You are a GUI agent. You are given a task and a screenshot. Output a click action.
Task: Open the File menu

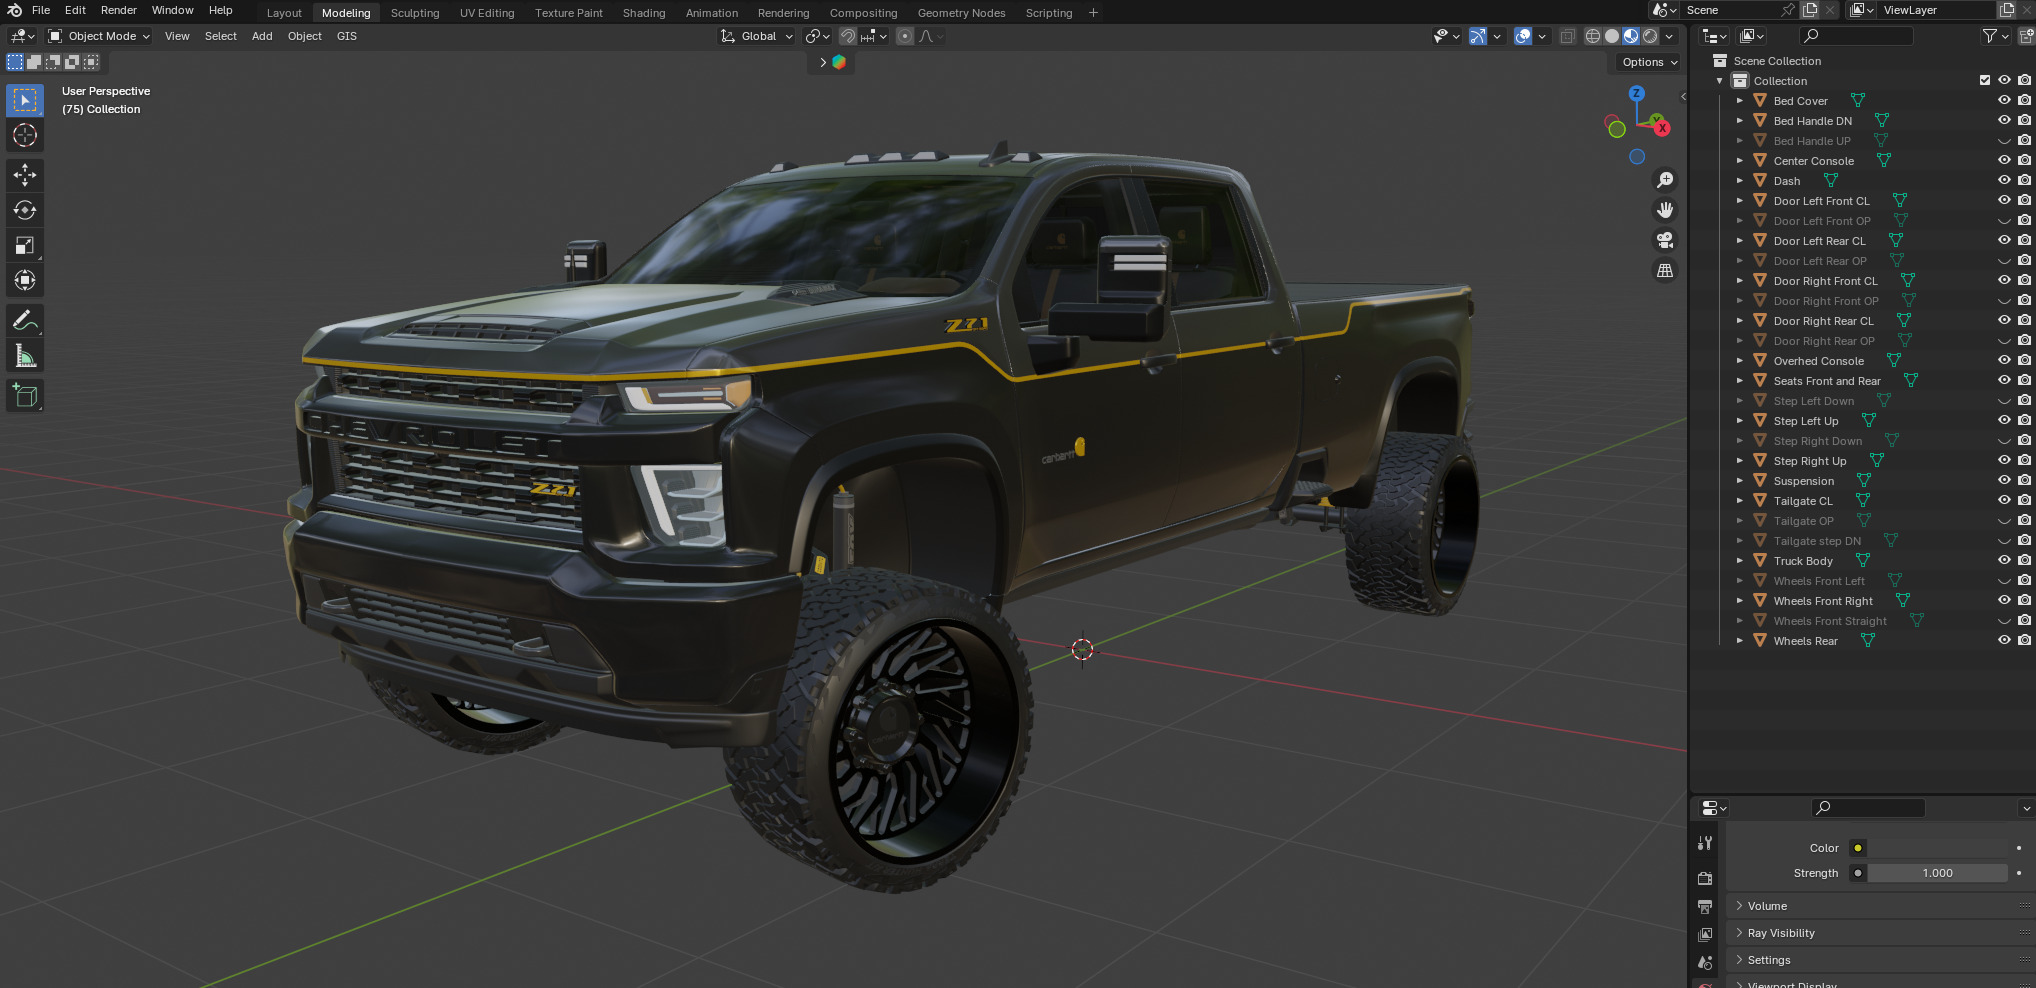pos(41,10)
